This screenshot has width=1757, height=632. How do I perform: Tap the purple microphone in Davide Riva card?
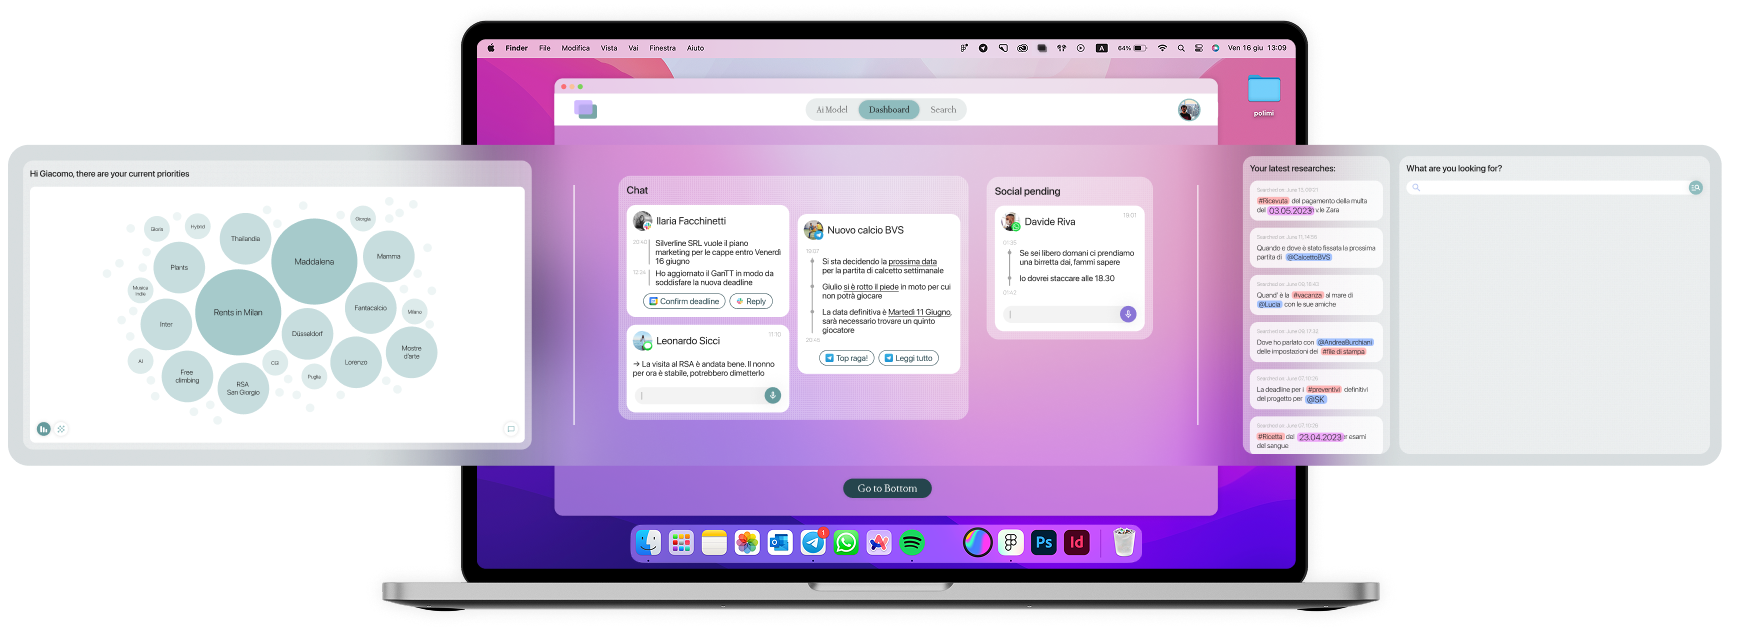[x=1127, y=314]
